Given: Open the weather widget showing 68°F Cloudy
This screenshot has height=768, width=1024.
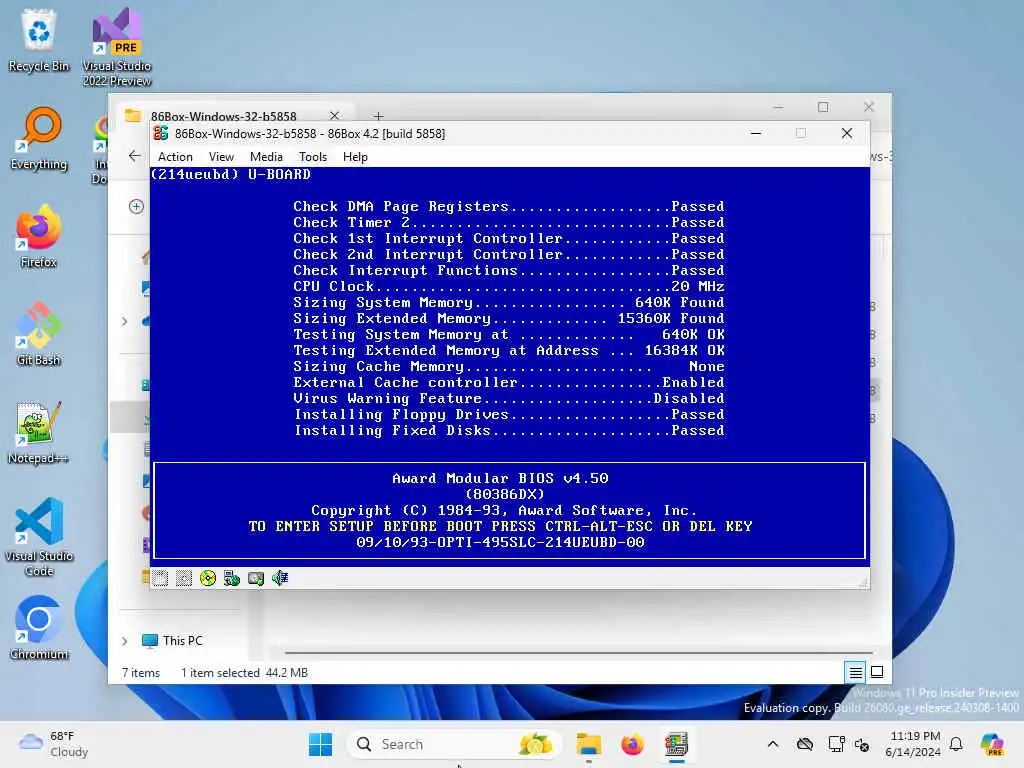Looking at the screenshot, I should click(54, 744).
